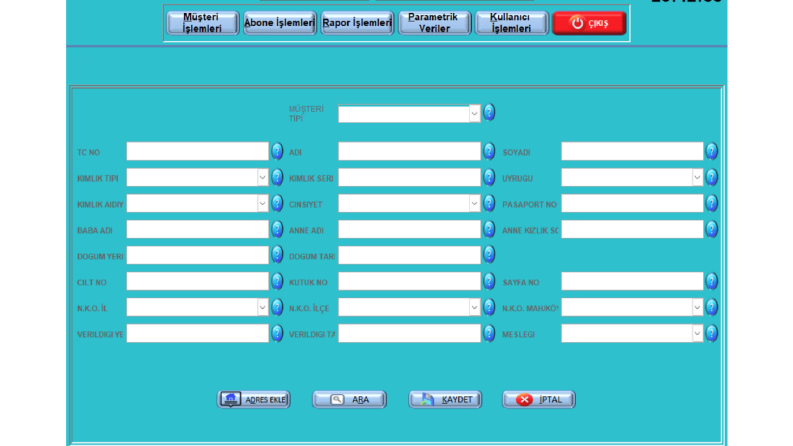The image size is (793, 446).
Task: Open Rapor İşlemleri menu
Action: pyautogui.click(x=357, y=23)
